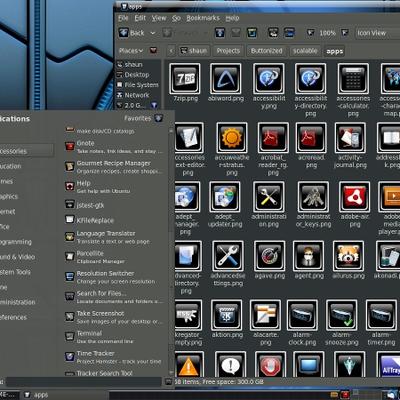The height and width of the screenshot is (400, 400).
Task: Select the alarm-snooze.png icon
Action: (342, 315)
